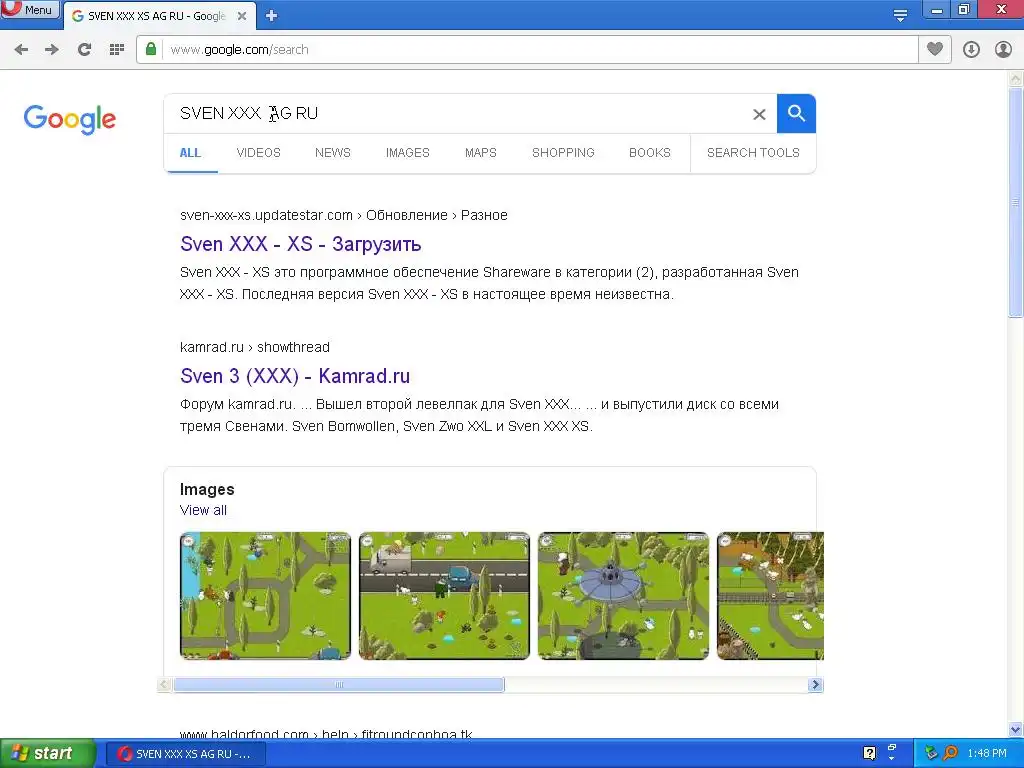Click left arrow of images scrollbar
1024x768 pixels.
[x=165, y=684]
